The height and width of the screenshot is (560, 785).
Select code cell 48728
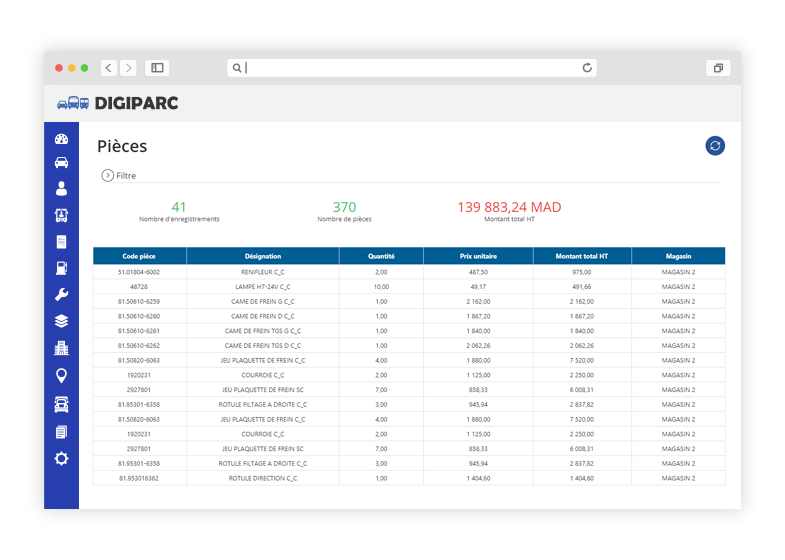pos(139,287)
